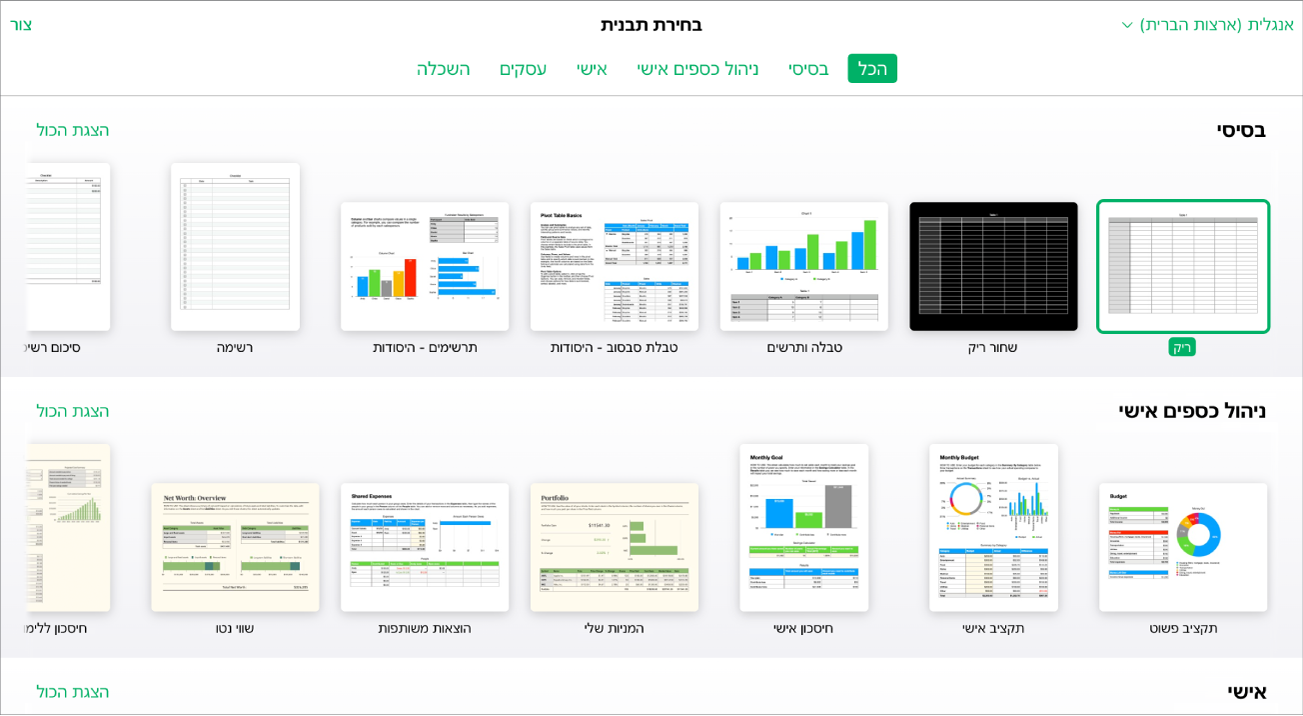Choose the רשימה checklist template
The image size is (1303, 716).
coord(235,247)
